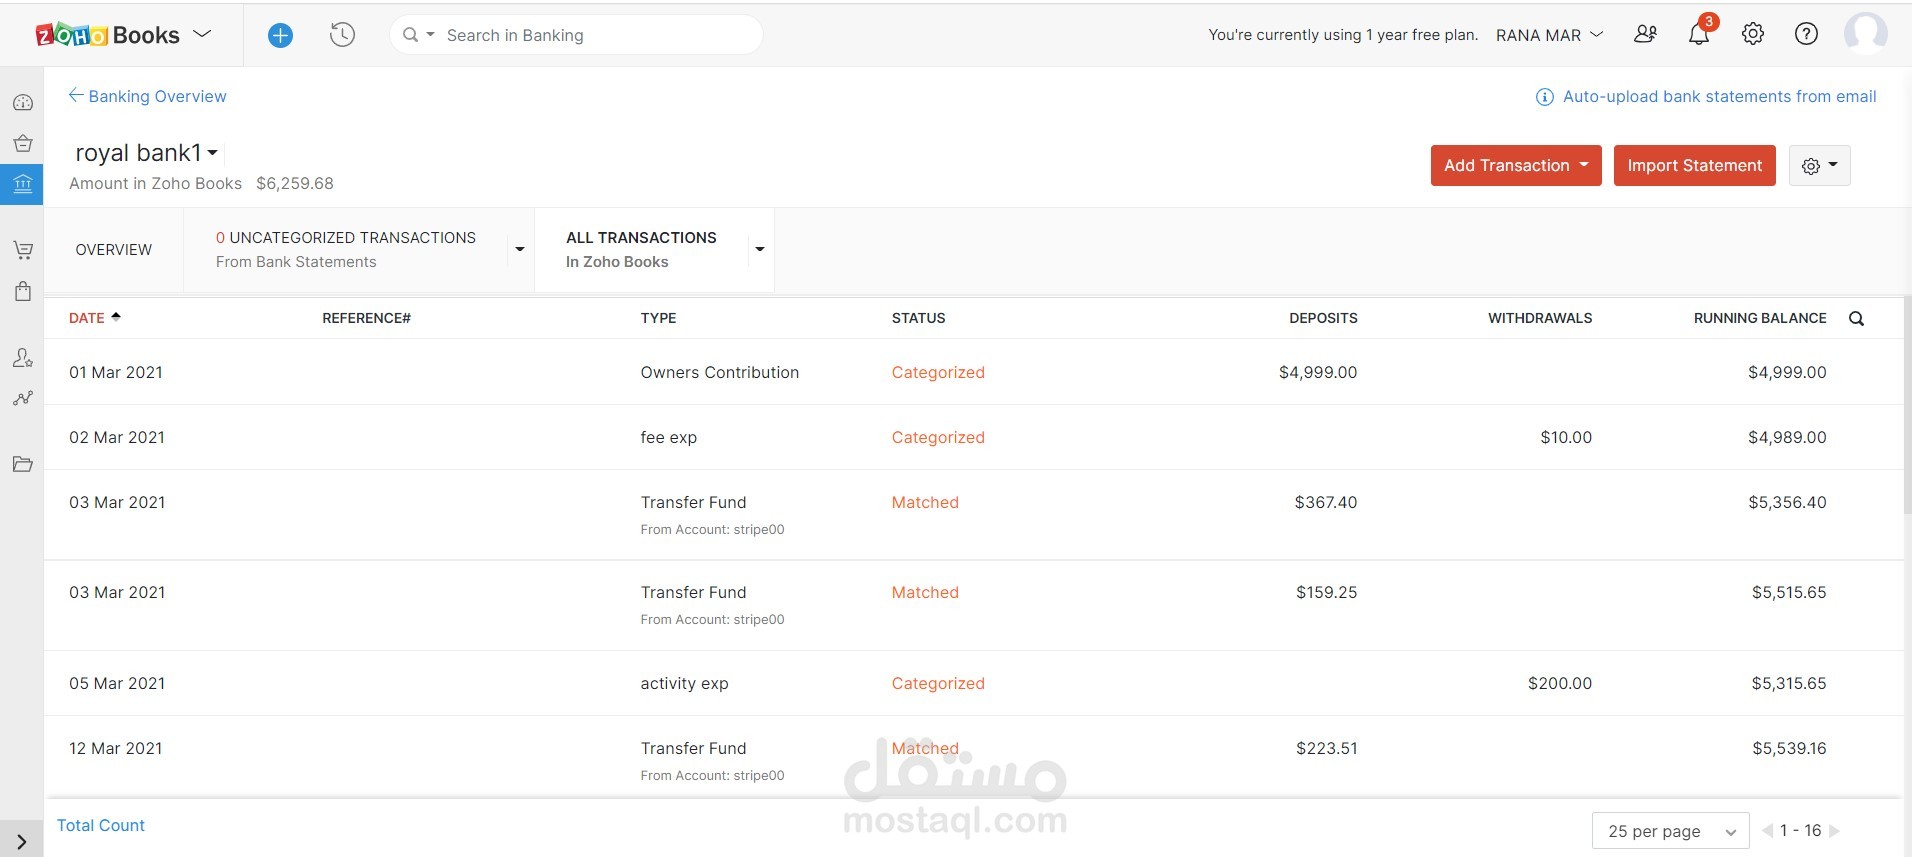Click running balance $5,315.65

click(1788, 683)
